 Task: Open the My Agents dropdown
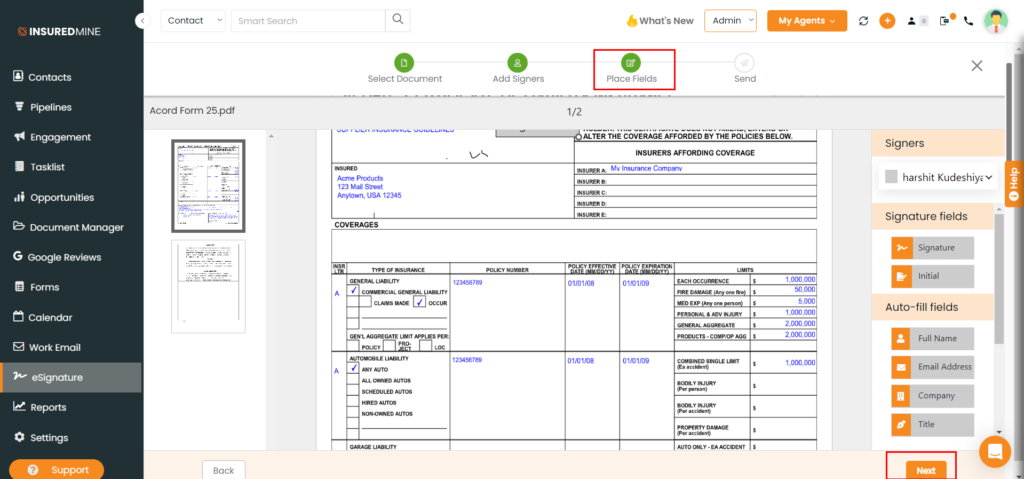pyautogui.click(x=807, y=21)
